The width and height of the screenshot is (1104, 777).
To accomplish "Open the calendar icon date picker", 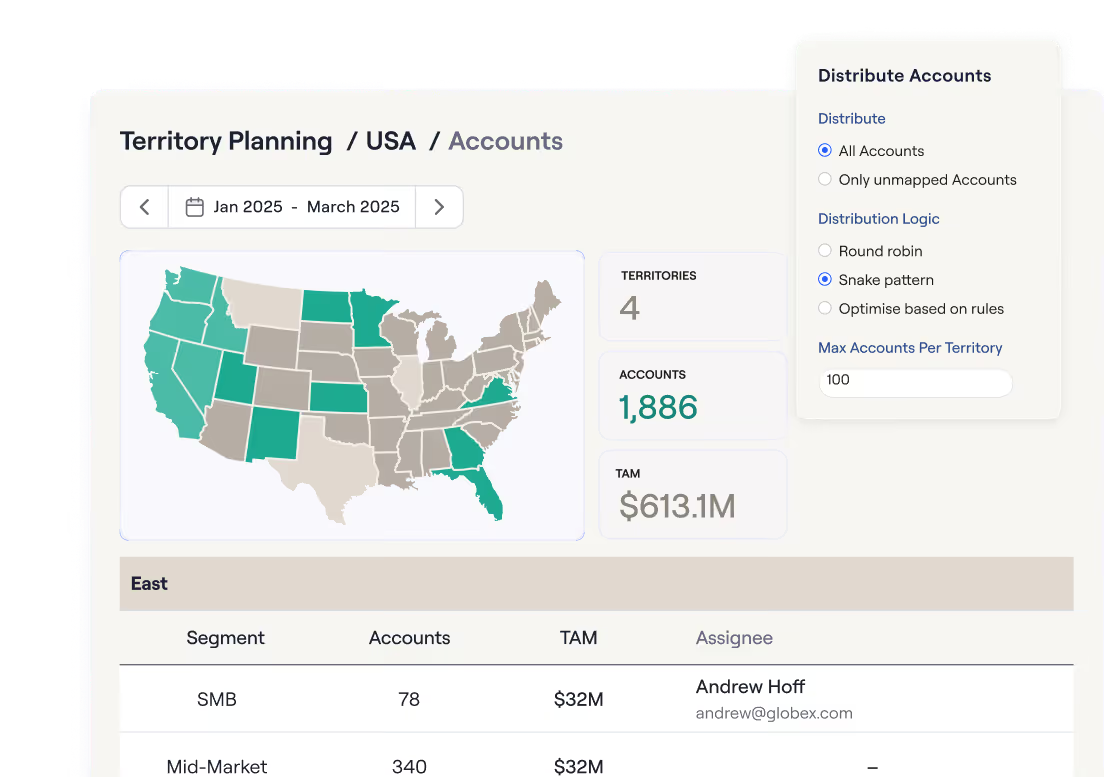I will (x=194, y=207).
